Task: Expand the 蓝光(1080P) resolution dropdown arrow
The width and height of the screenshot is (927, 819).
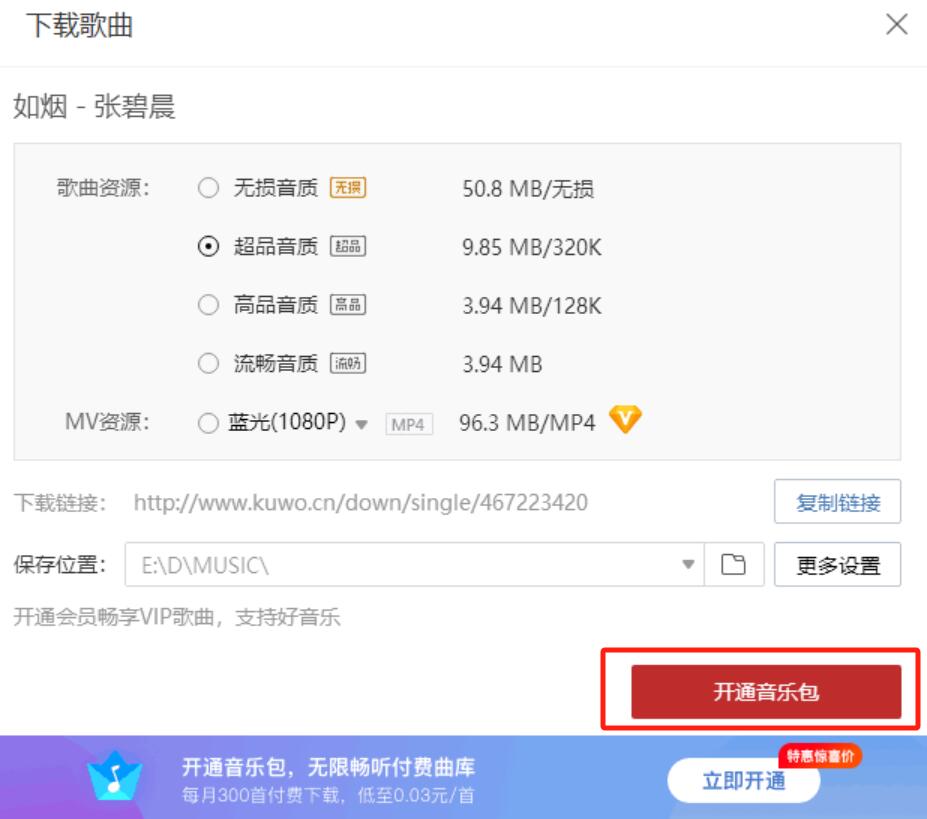Action: tap(361, 425)
